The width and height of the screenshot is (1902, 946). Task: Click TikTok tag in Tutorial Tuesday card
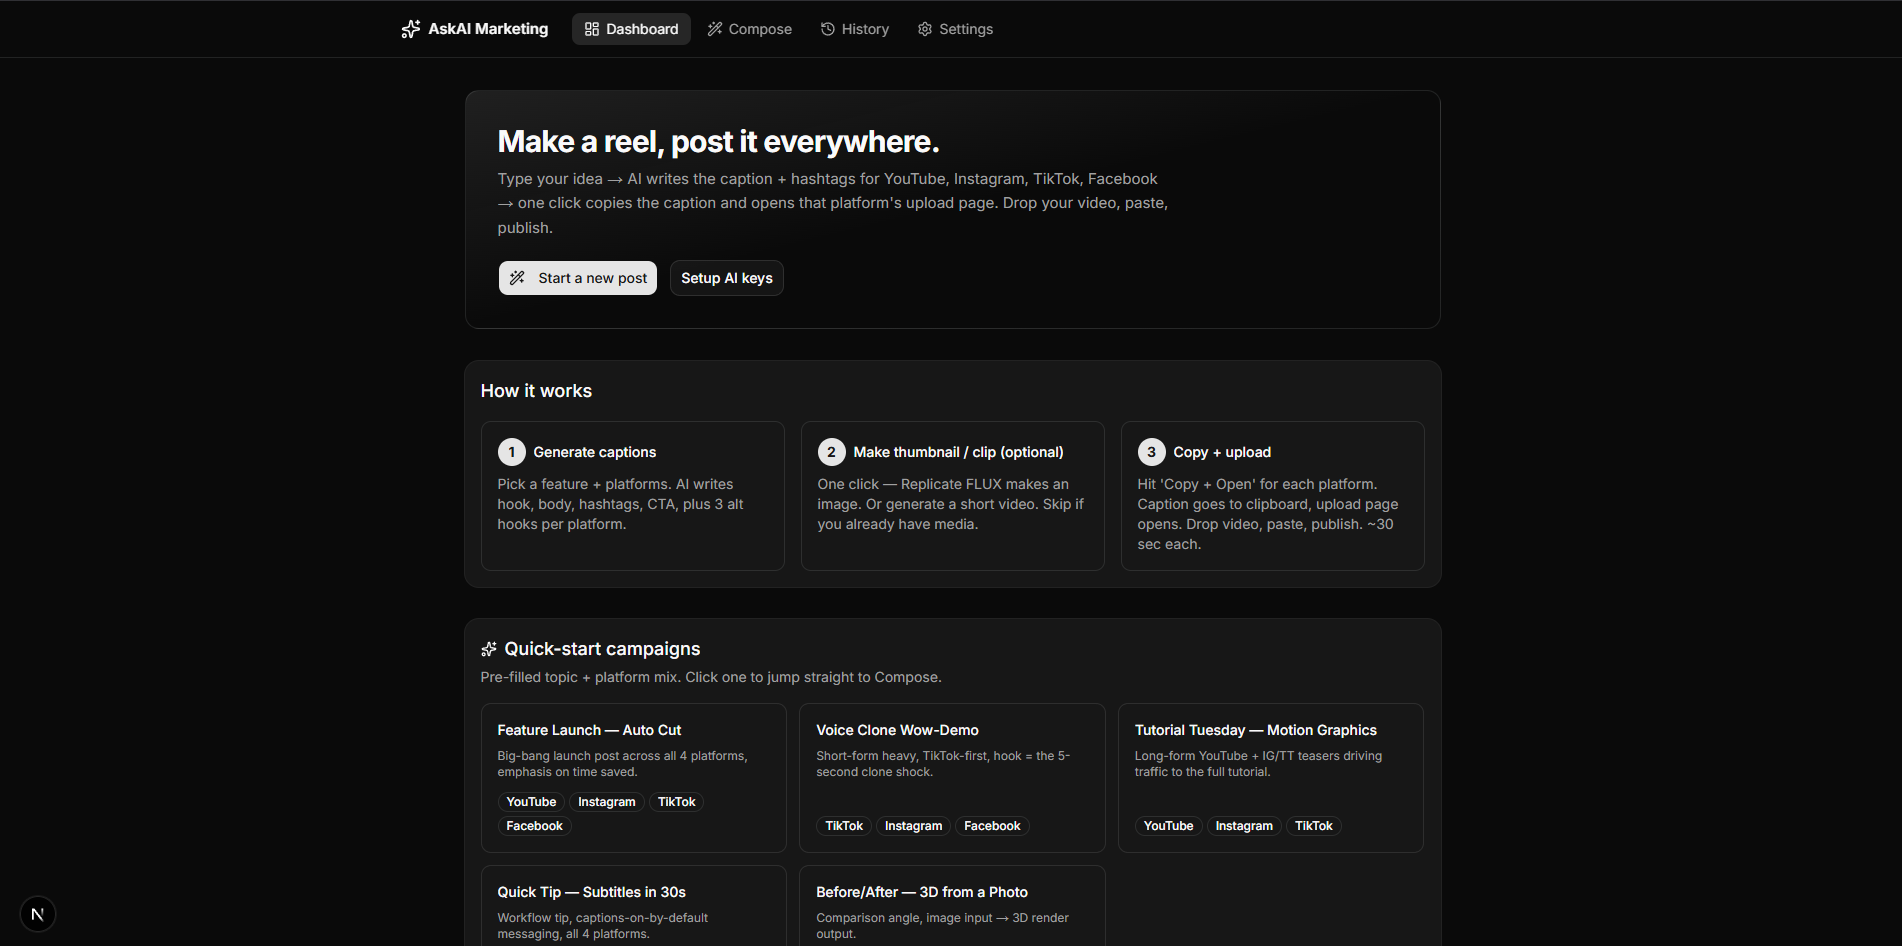tap(1314, 826)
